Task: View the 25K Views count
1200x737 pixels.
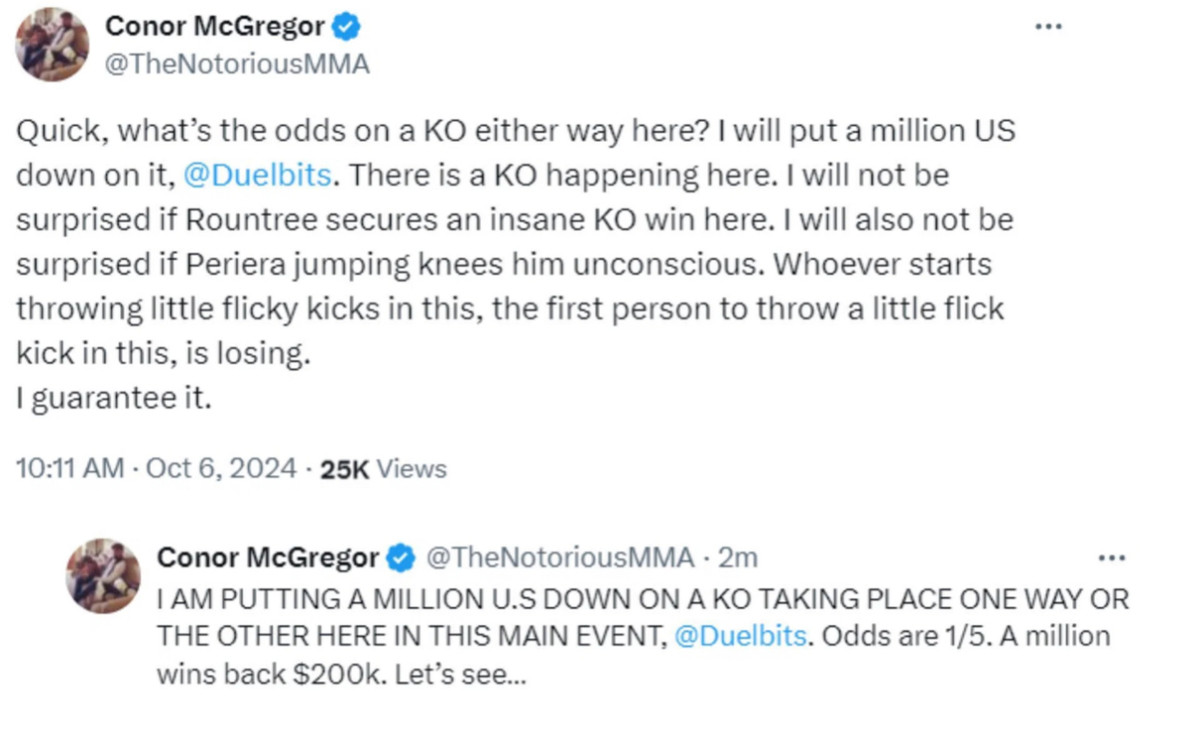Action: click(383, 468)
